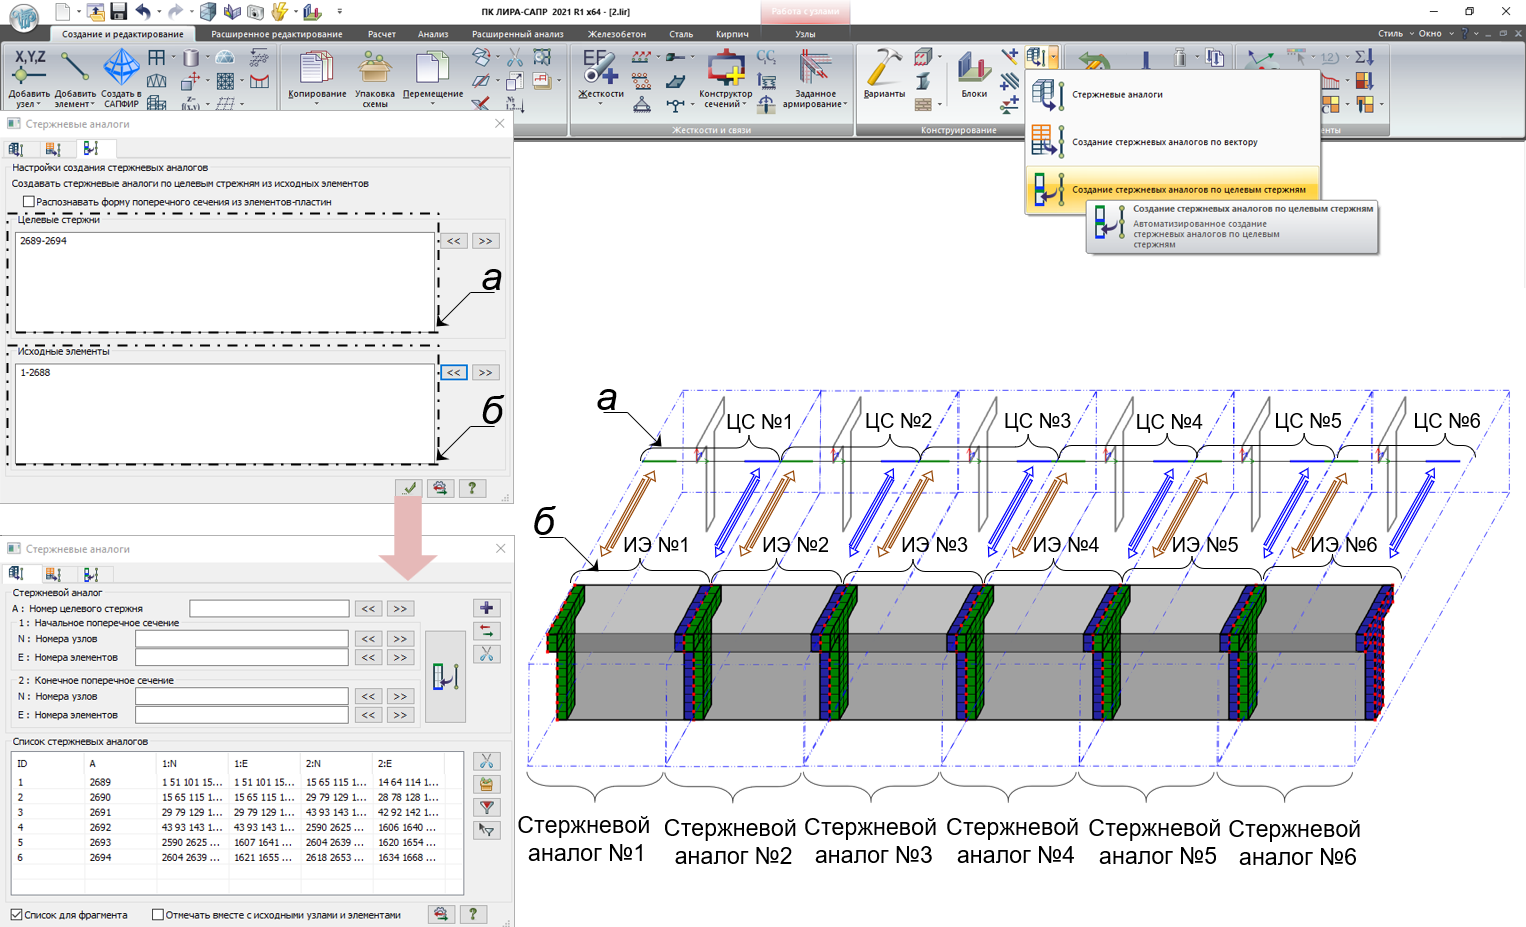Image resolution: width=1526 pixels, height=927 pixels.
Task: Enable Распознавать форму поперечного сечения checkbox
Action: pyautogui.click(x=29, y=202)
